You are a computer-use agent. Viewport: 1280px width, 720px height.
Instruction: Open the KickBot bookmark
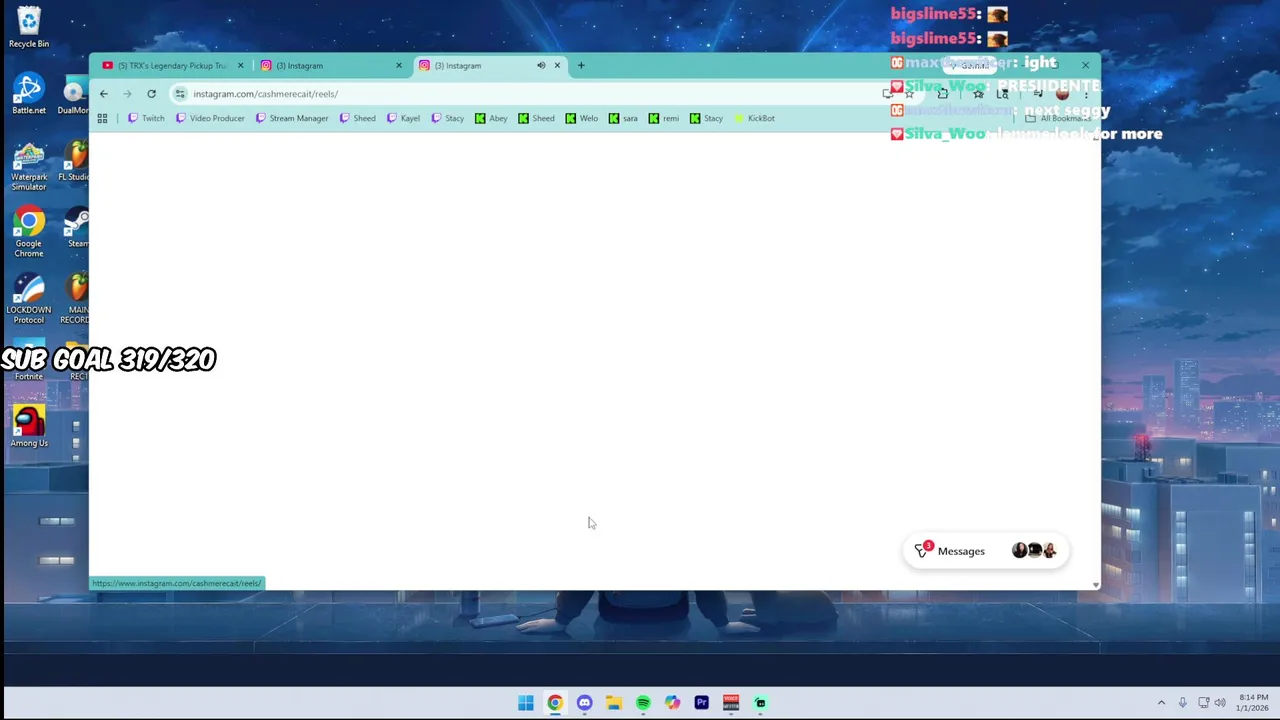[x=754, y=118]
